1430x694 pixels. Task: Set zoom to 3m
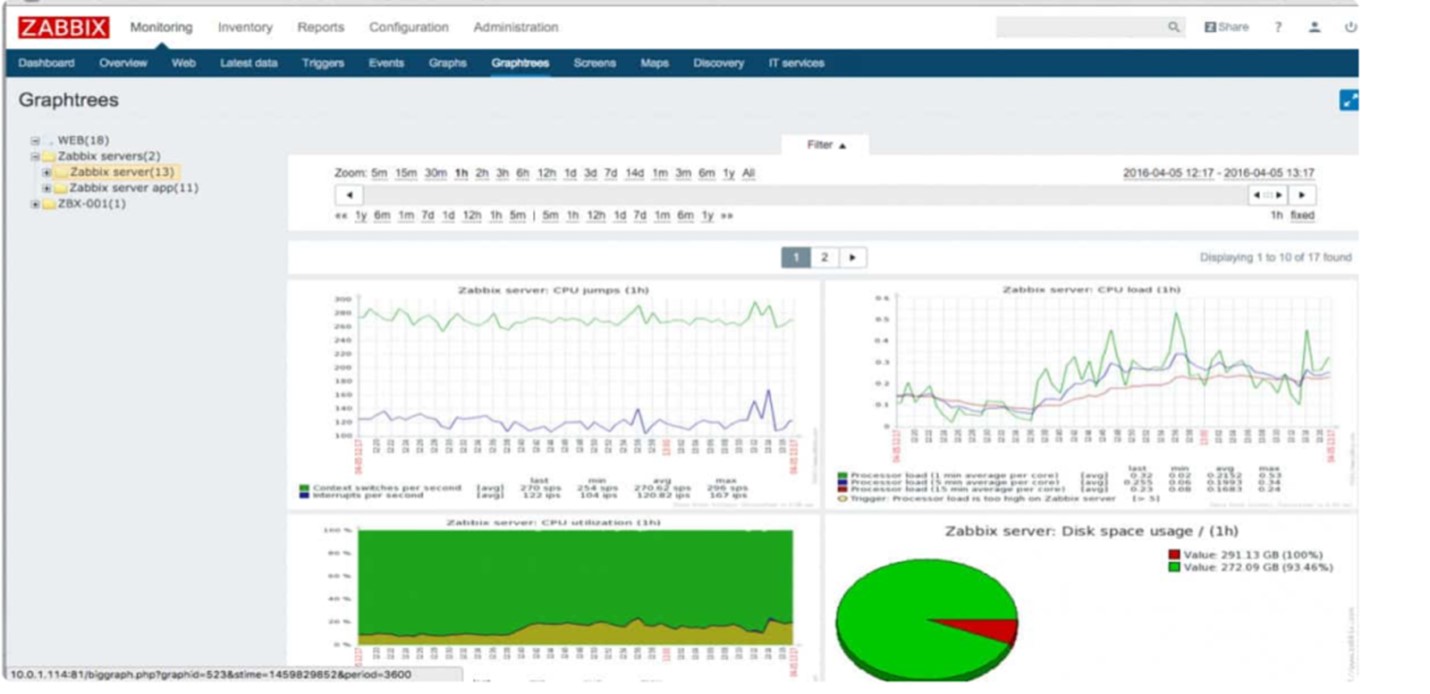[x=683, y=173]
